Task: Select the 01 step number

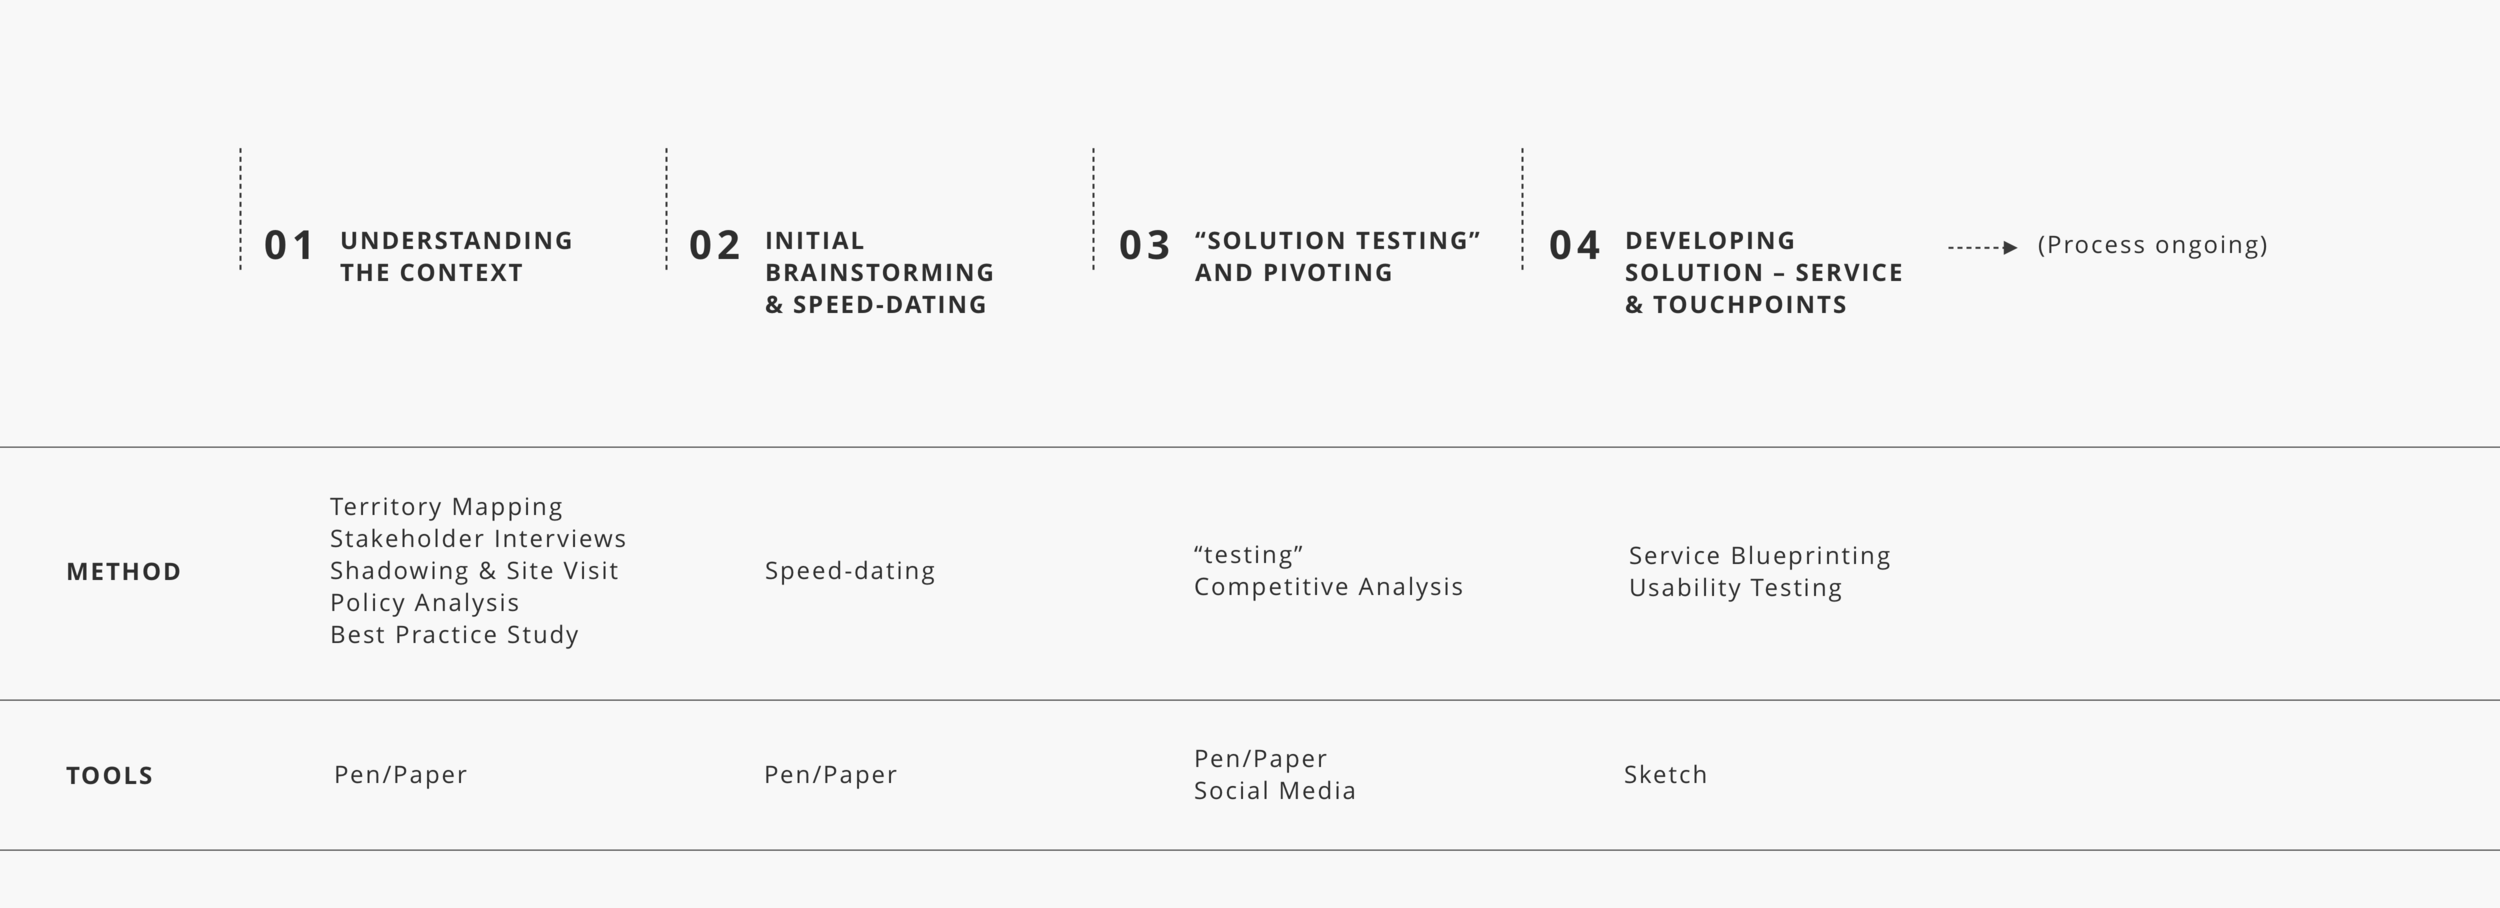Action: pos(289,246)
